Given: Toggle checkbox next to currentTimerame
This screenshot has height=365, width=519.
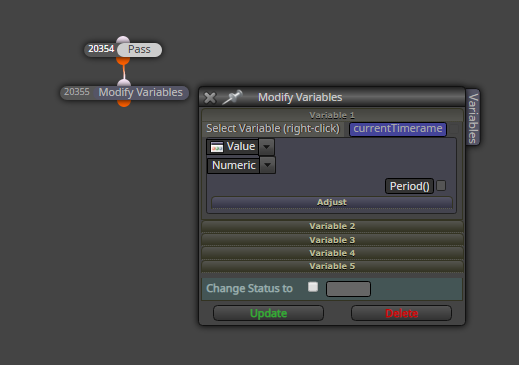Looking at the screenshot, I should [x=454, y=129].
